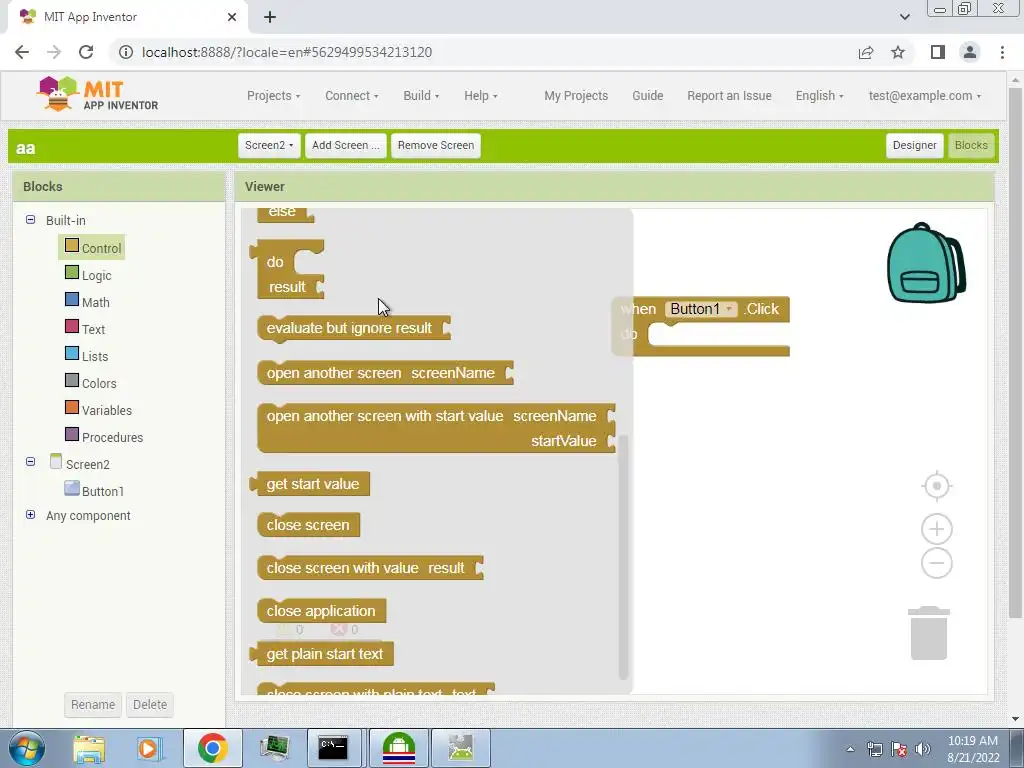Open the Chrome profile avatar icon
Screen dimensions: 1024x768
pyautogui.click(x=970, y=52)
